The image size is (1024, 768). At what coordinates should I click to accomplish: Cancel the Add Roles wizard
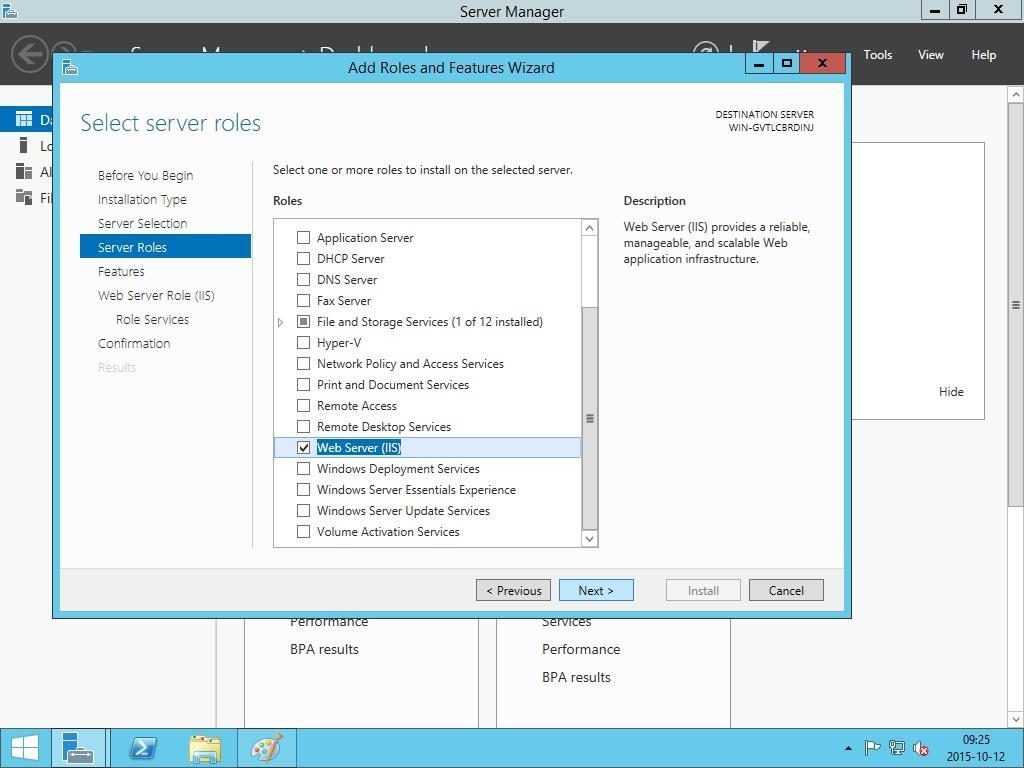click(786, 590)
